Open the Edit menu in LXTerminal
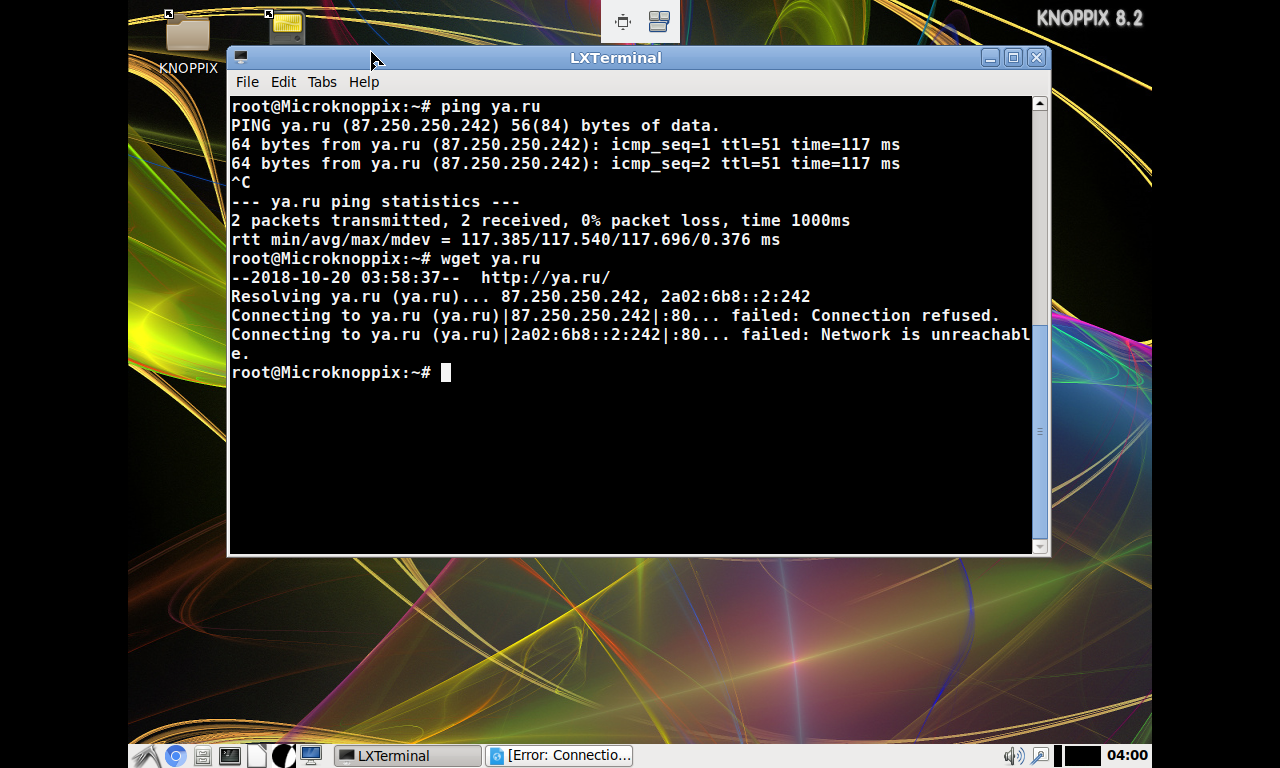This screenshot has width=1280, height=768. pos(283,82)
